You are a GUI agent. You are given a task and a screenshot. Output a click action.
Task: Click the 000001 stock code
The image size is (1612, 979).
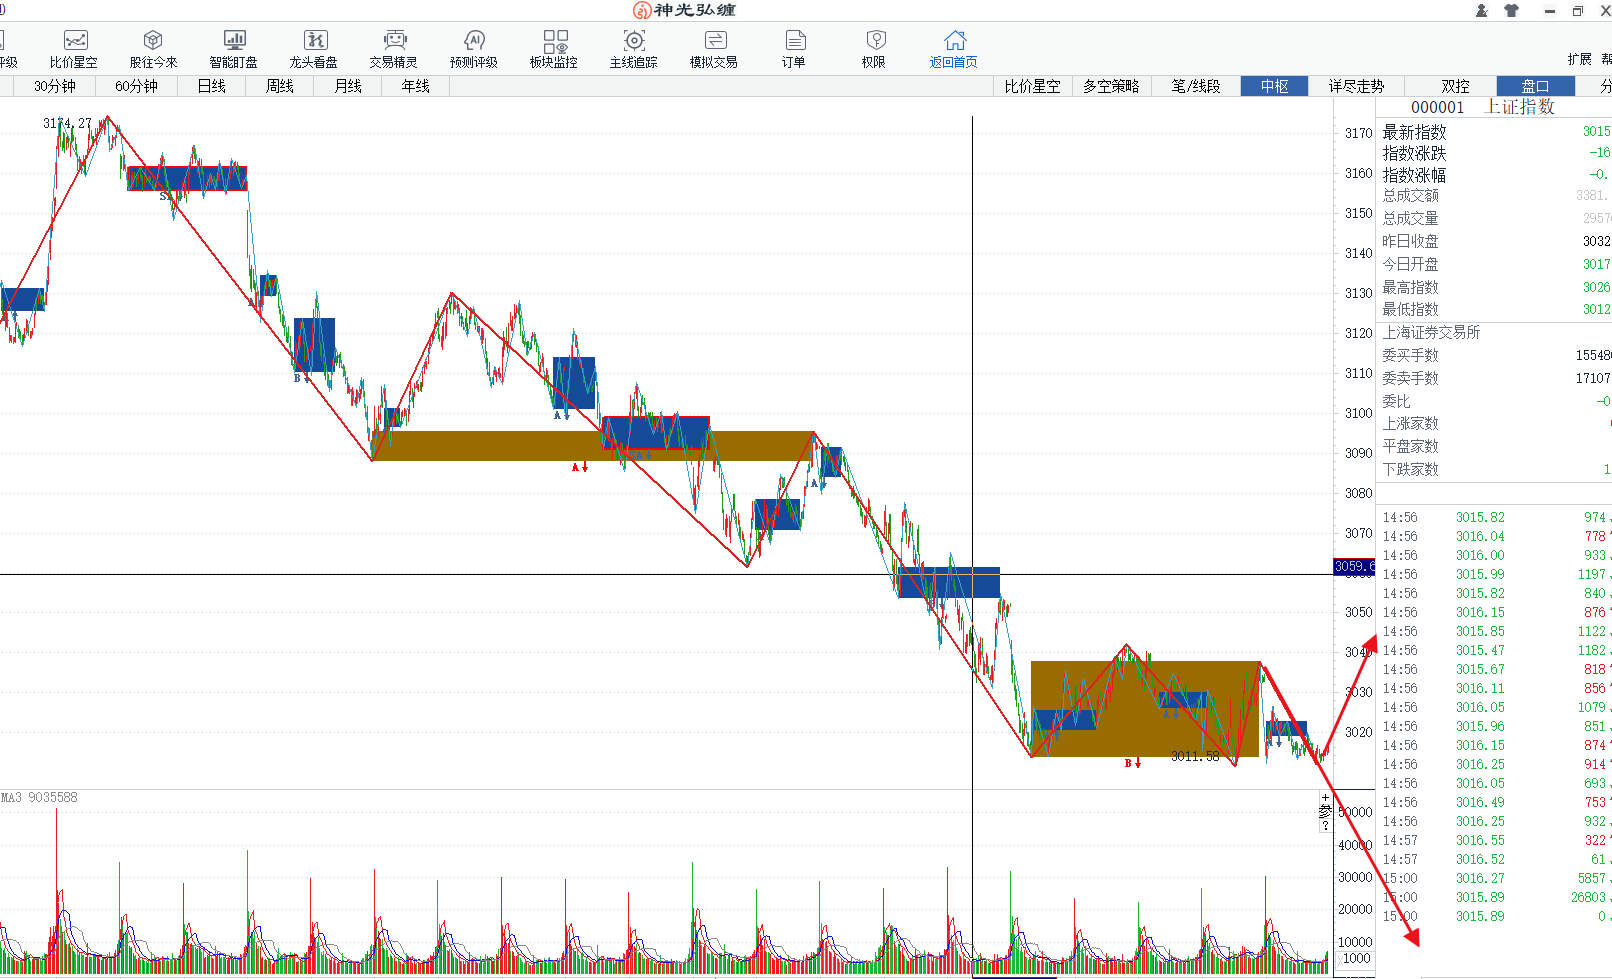pos(1437,107)
